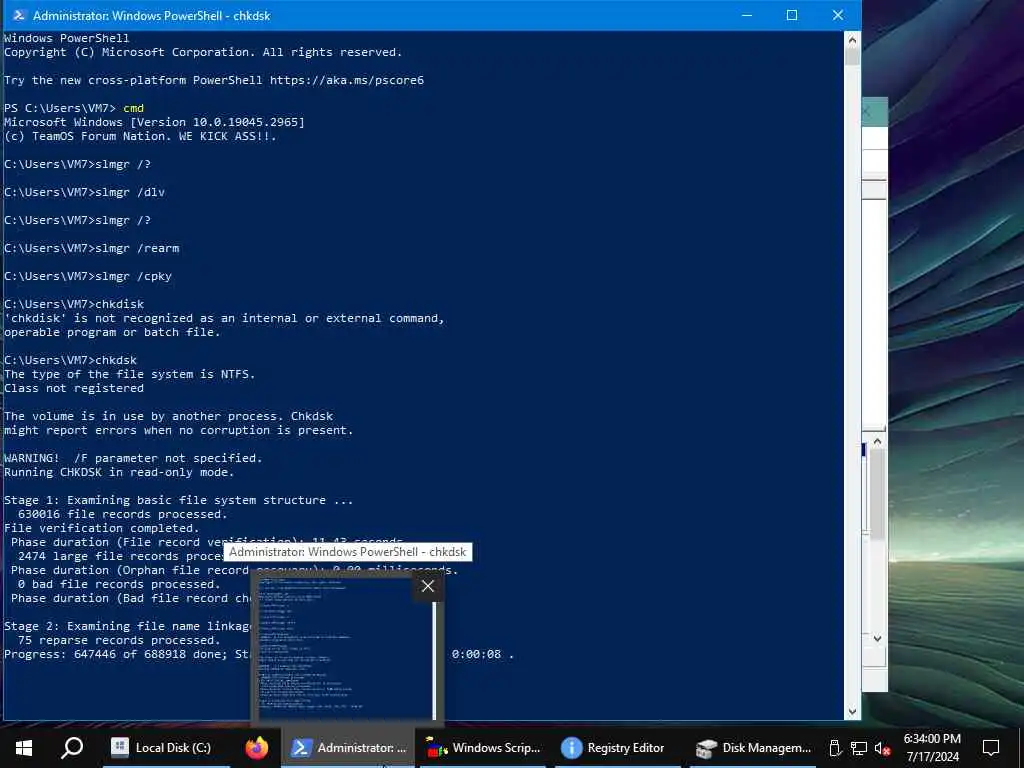Image resolution: width=1024 pixels, height=768 pixels.
Task: Click 'Running CHKDSK in read-only mode.' text
Action: [x=119, y=472]
